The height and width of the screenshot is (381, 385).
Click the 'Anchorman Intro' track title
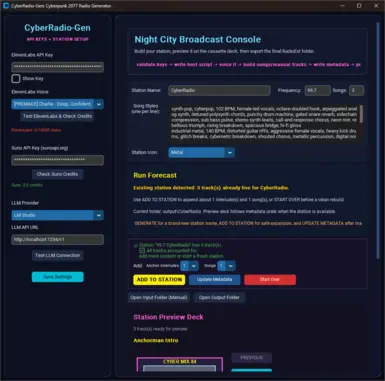click(156, 340)
